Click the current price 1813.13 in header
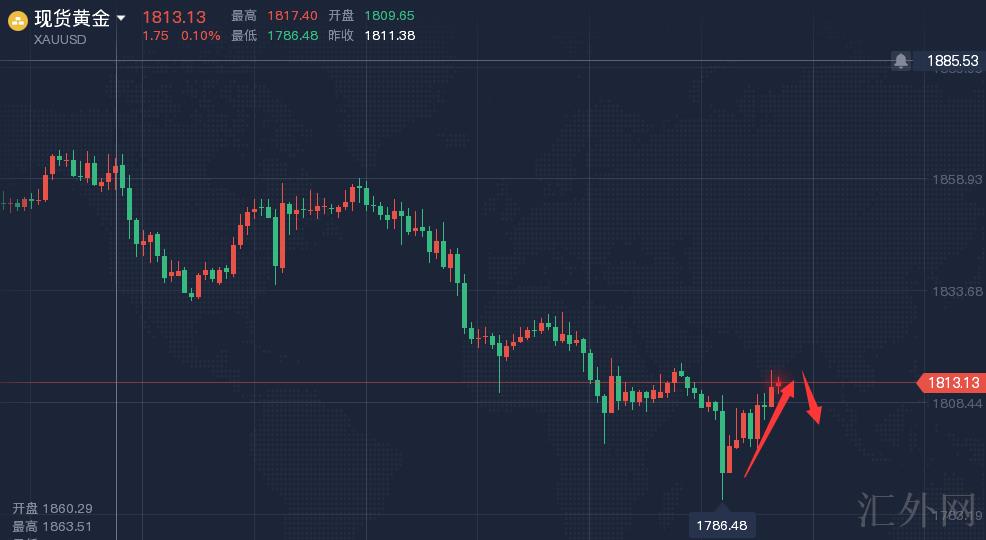Viewport: 986px width, 540px height. 174,17
